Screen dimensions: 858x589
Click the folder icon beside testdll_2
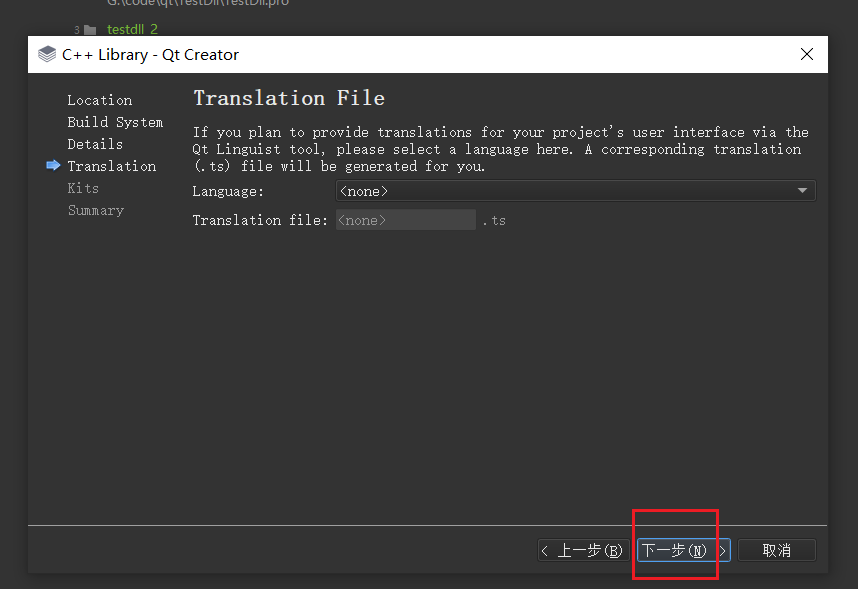90,30
